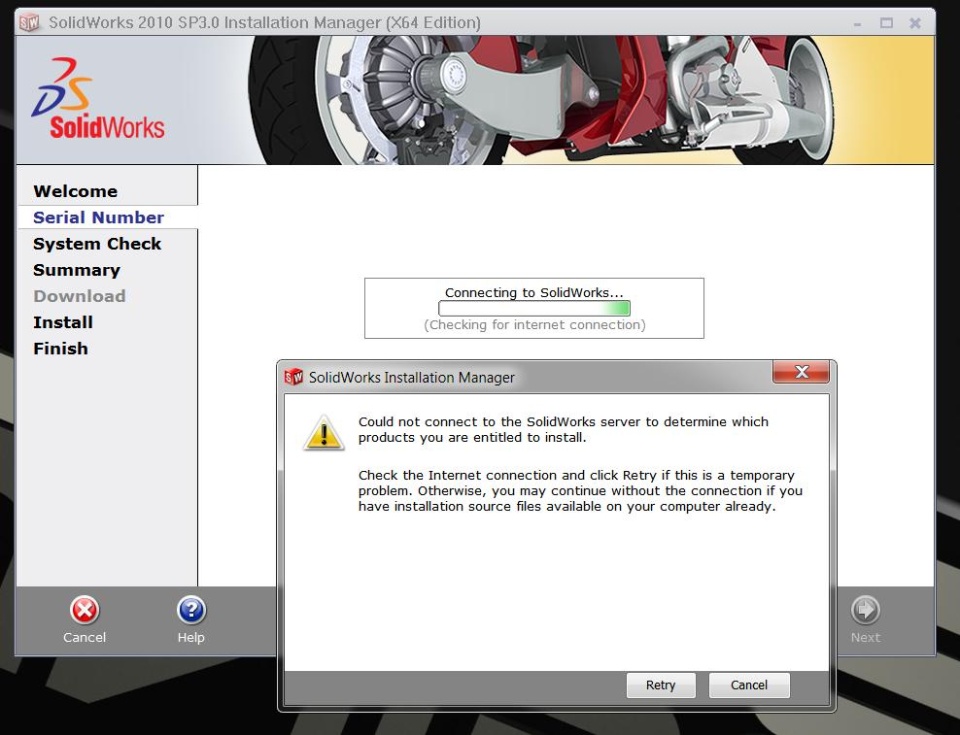Click the dialog's SW title bar icon
Image resolution: width=960 pixels, height=735 pixels.
click(294, 377)
